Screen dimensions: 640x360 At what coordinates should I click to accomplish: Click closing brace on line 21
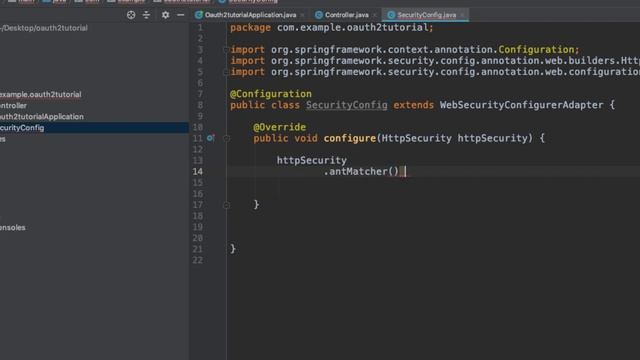pyautogui.click(x=233, y=249)
